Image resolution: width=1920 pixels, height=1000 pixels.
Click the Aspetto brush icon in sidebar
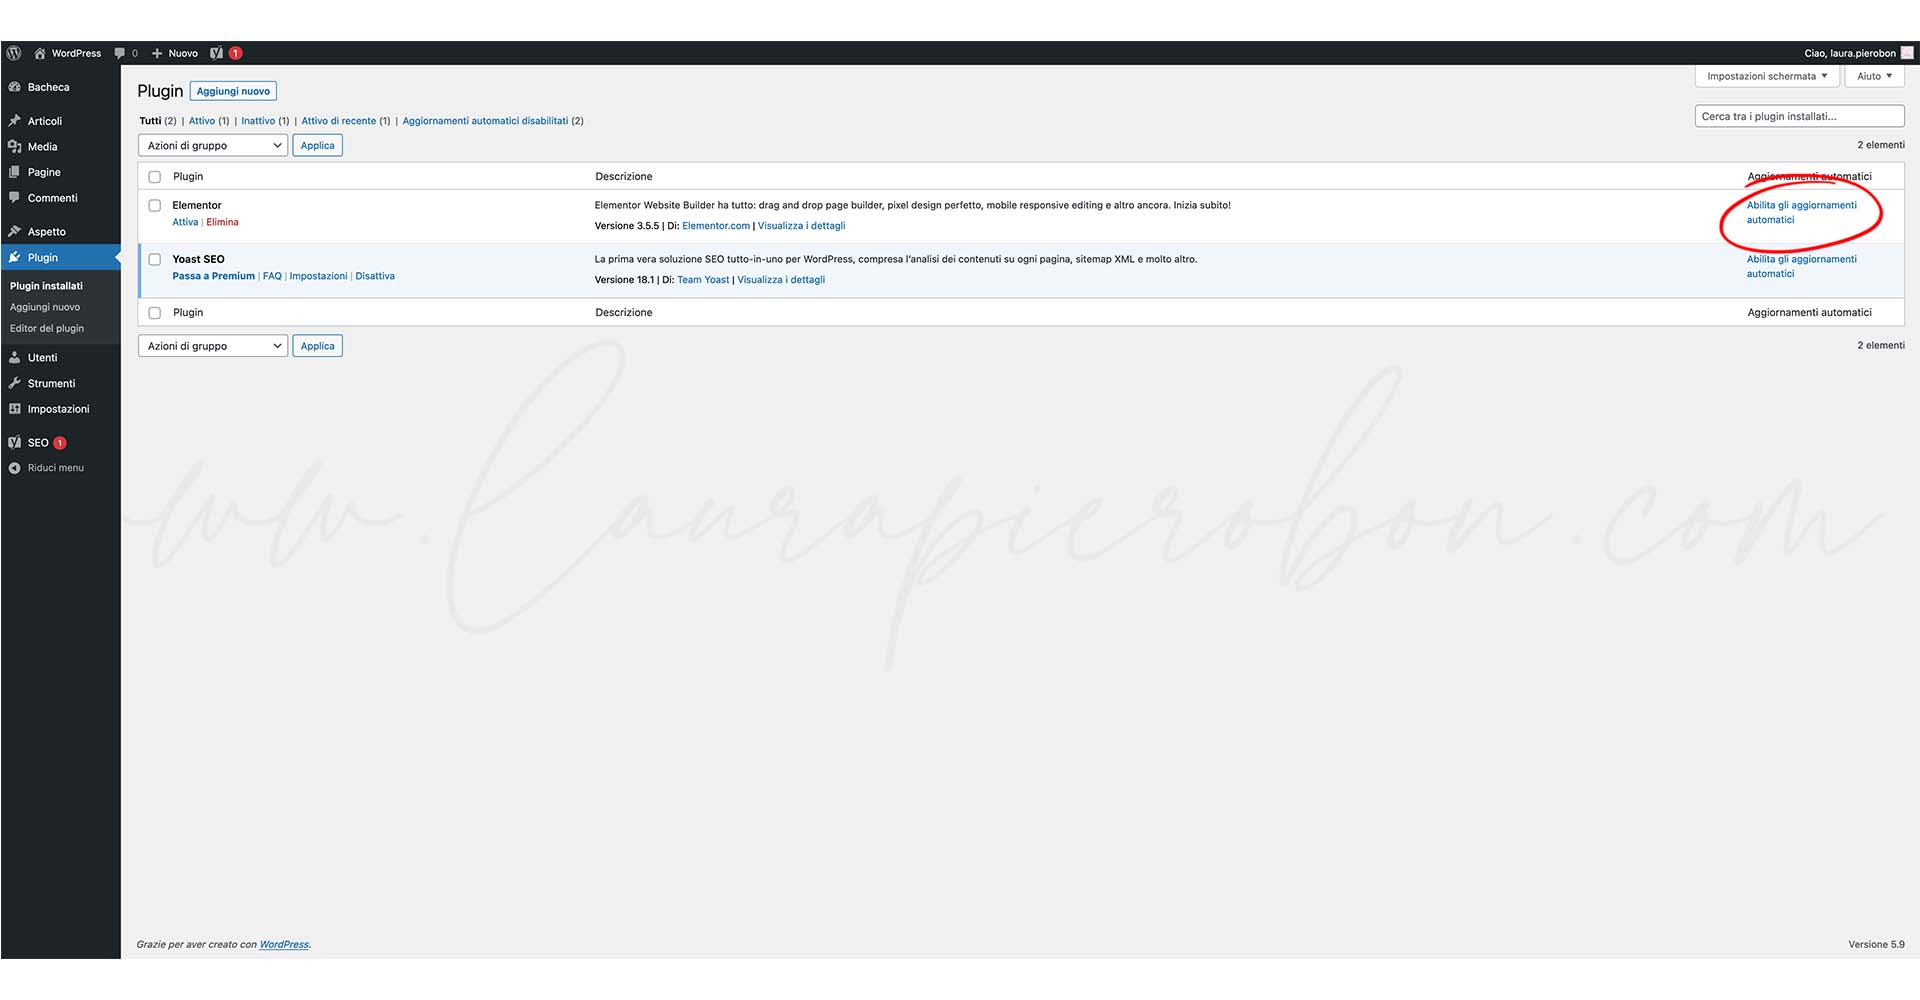pyautogui.click(x=15, y=232)
